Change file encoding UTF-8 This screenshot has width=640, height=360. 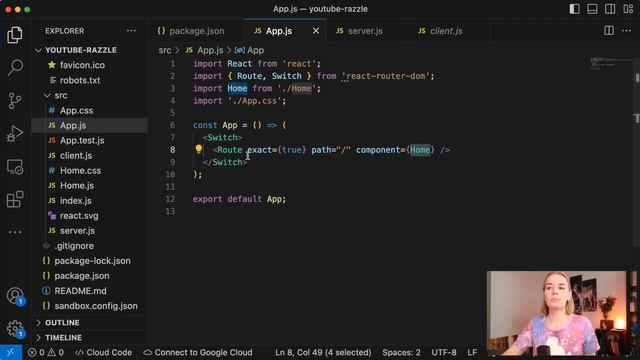point(444,352)
